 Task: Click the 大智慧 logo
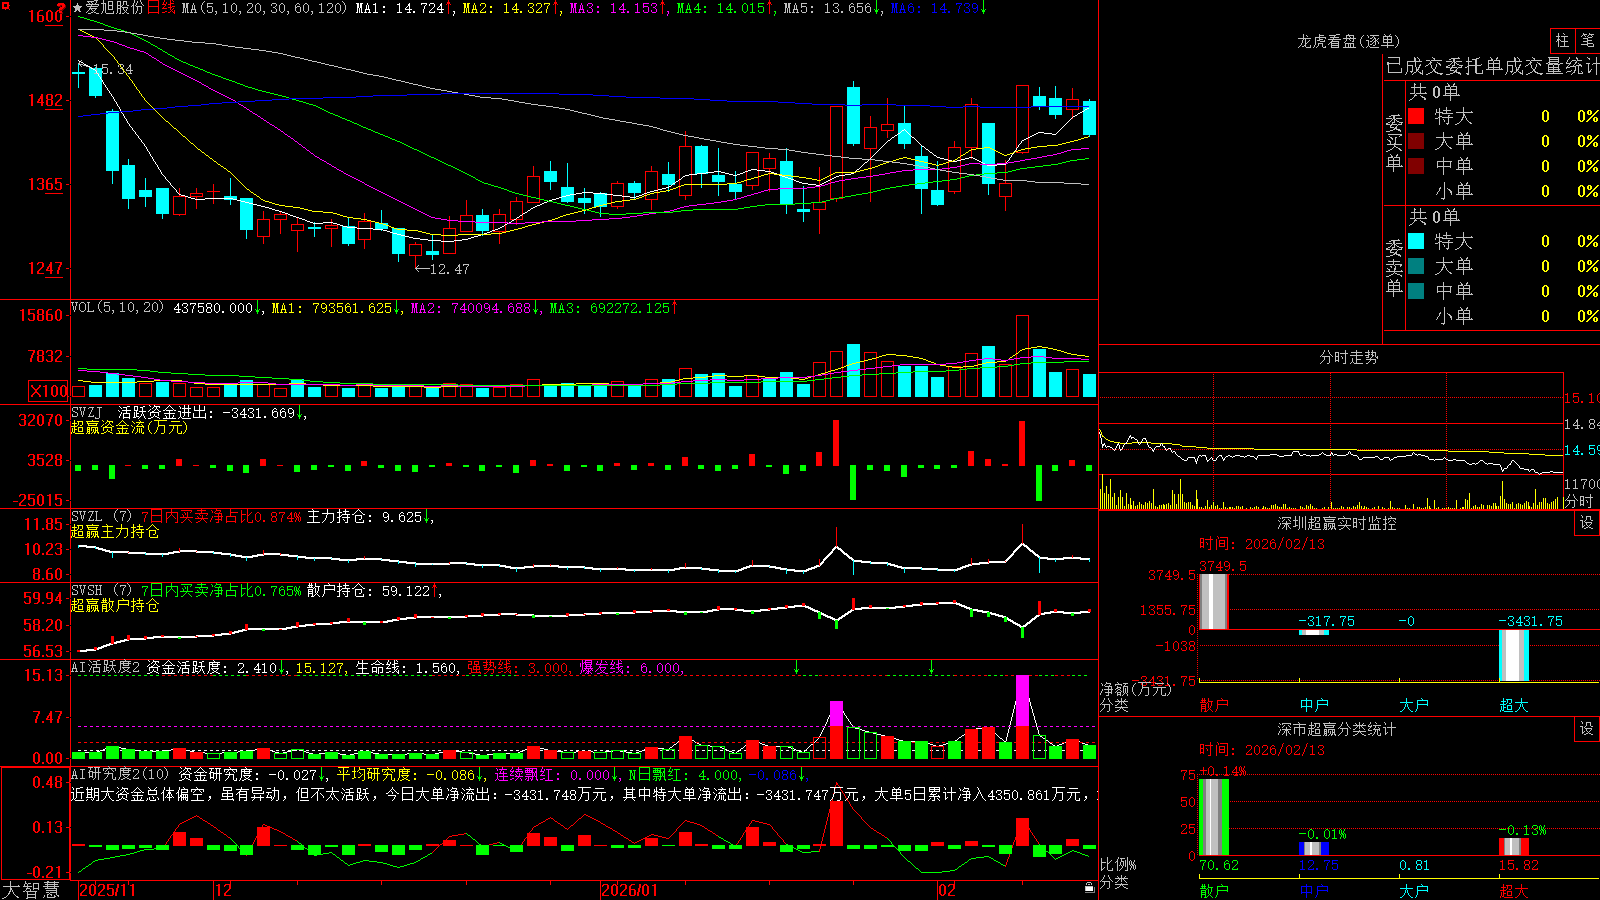(31, 889)
